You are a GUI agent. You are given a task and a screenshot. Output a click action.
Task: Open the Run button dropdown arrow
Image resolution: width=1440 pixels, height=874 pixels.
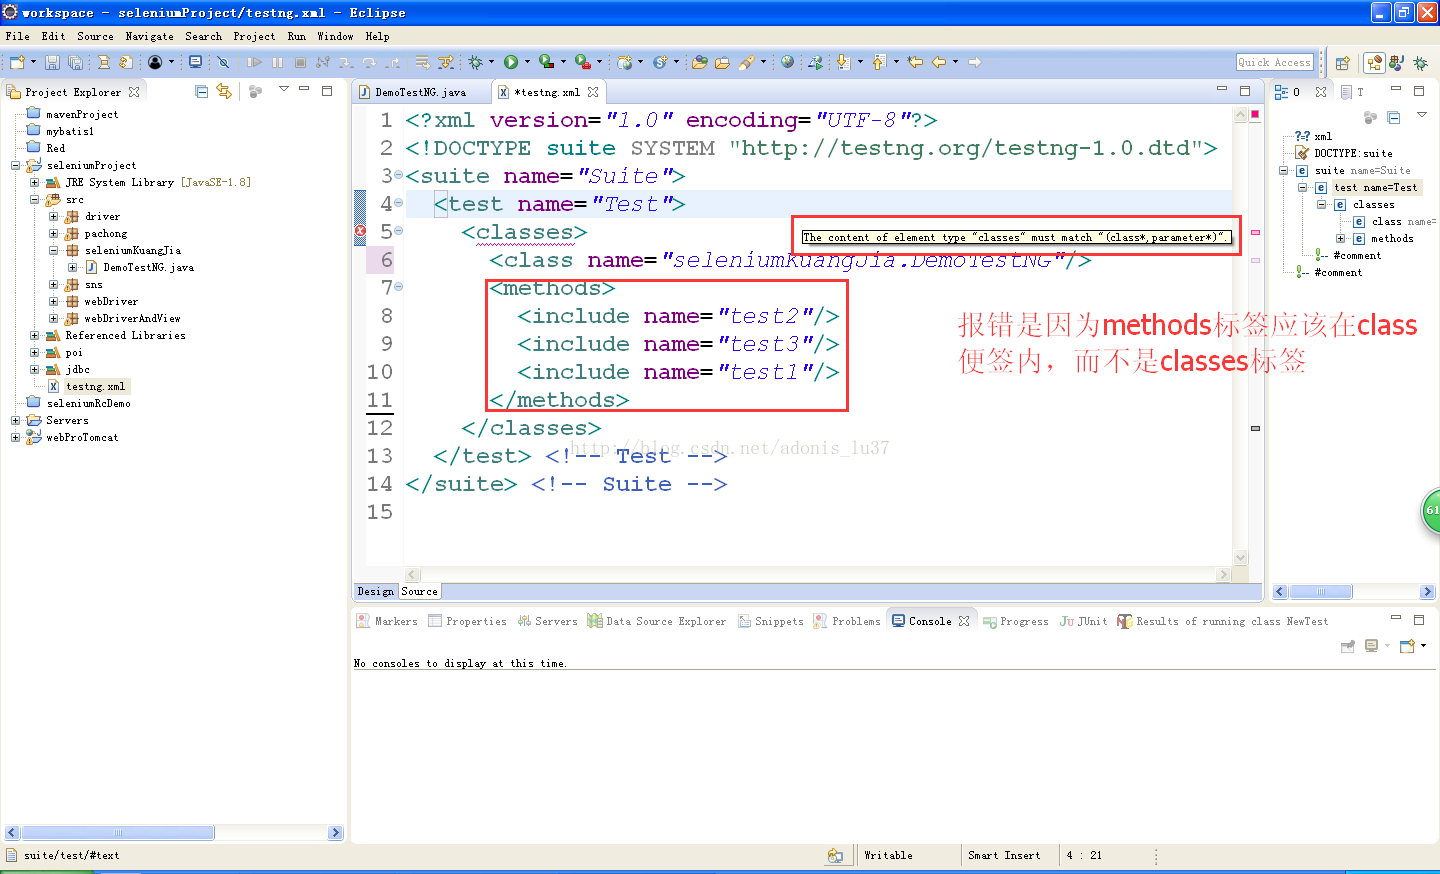(x=527, y=62)
